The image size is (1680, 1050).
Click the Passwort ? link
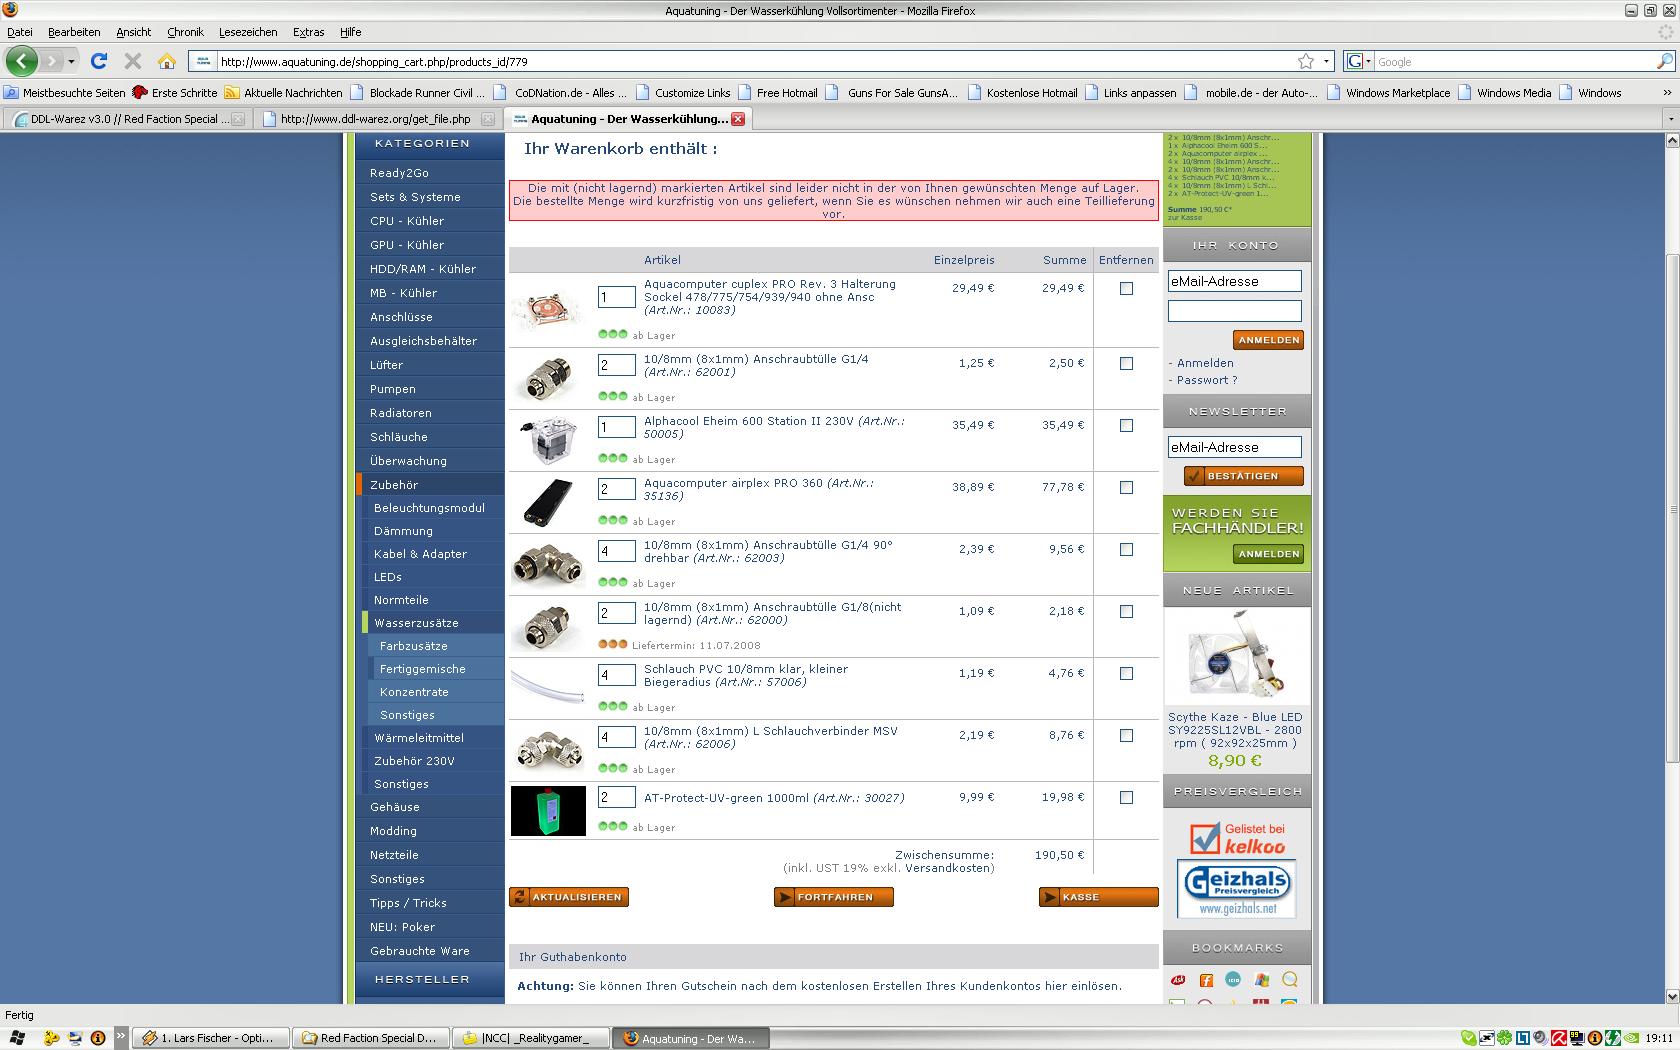coord(1207,380)
